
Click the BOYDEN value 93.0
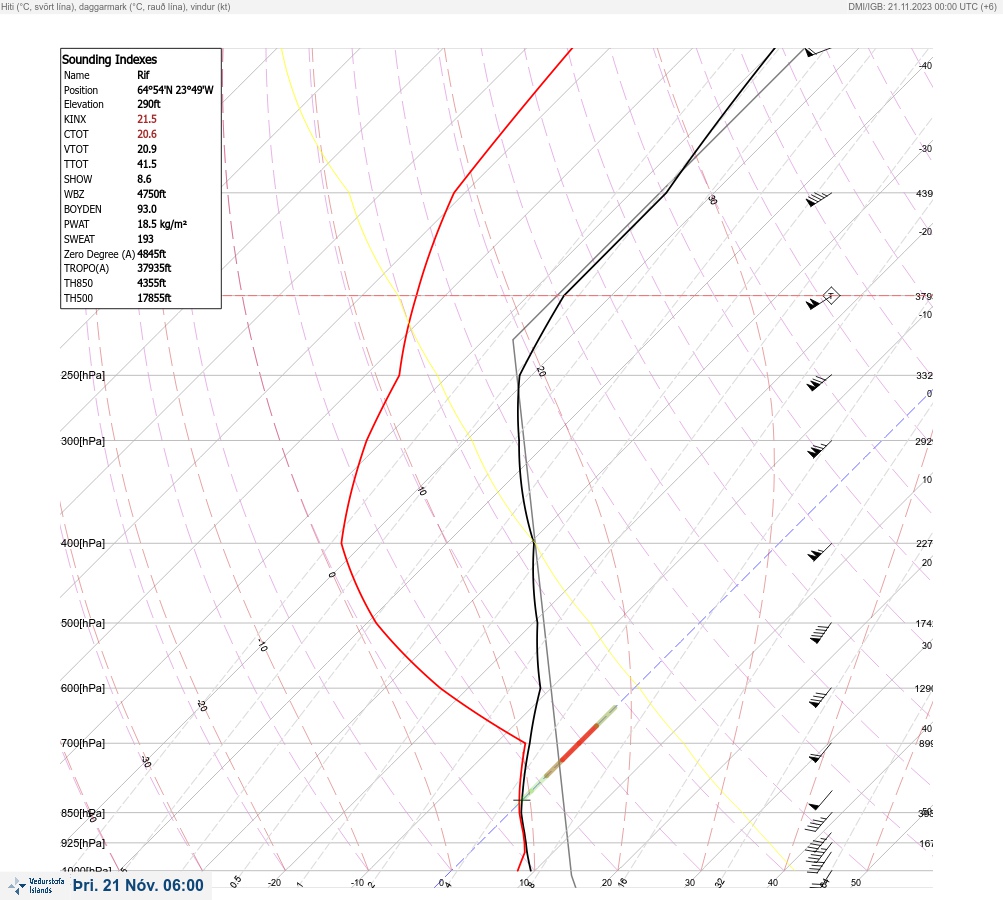coord(147,209)
